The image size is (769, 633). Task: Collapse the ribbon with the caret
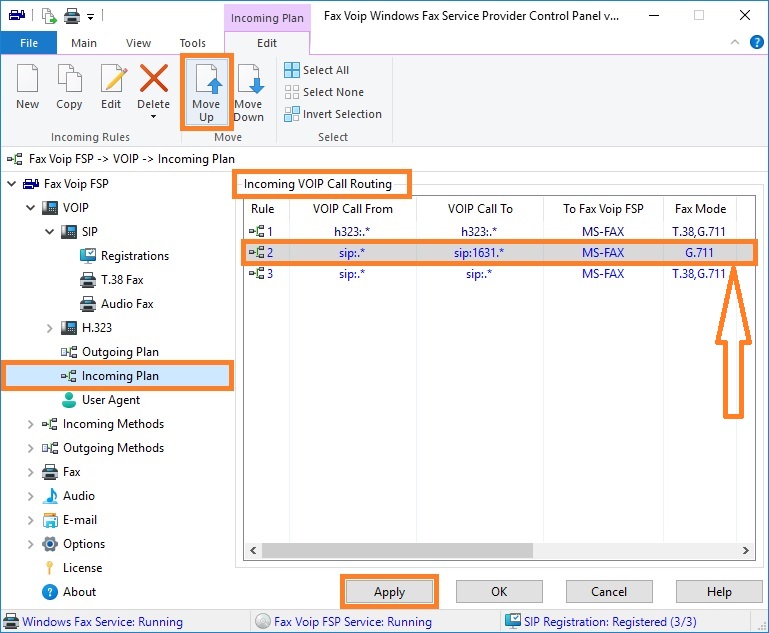pyautogui.click(x=735, y=42)
